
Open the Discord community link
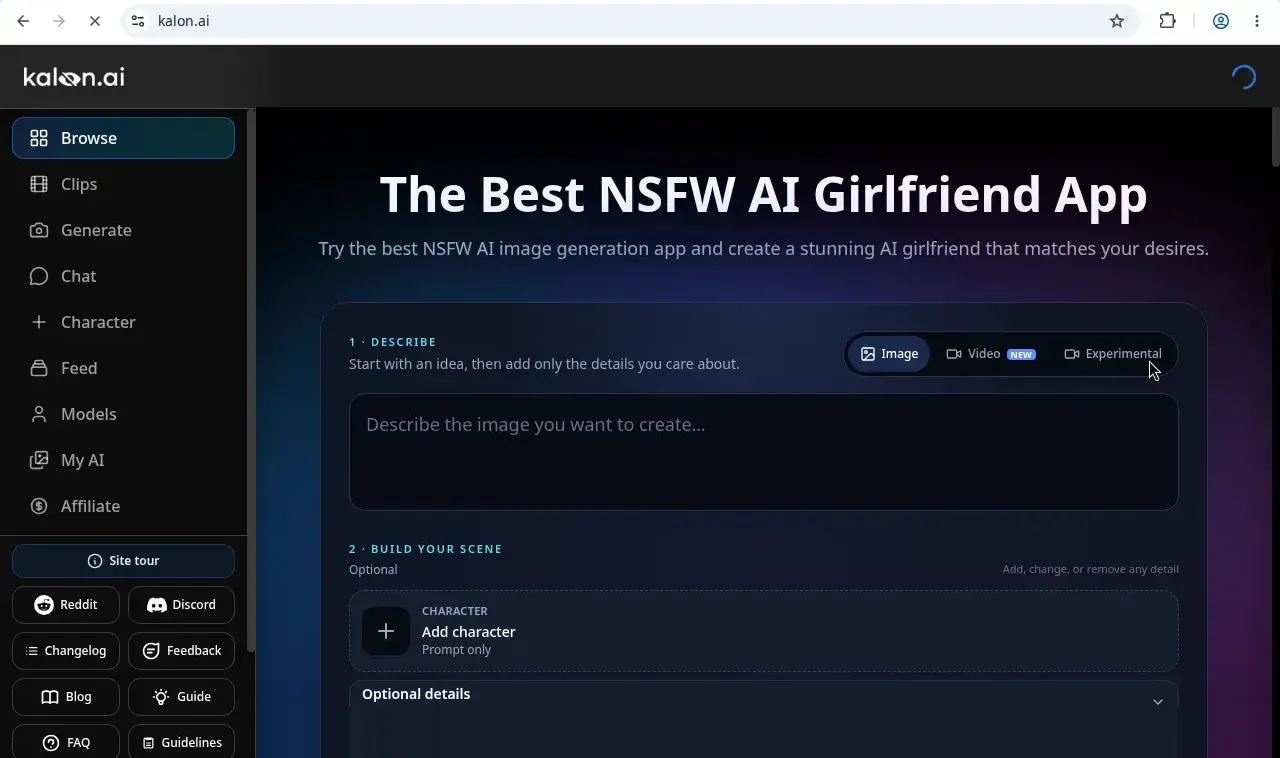(181, 605)
